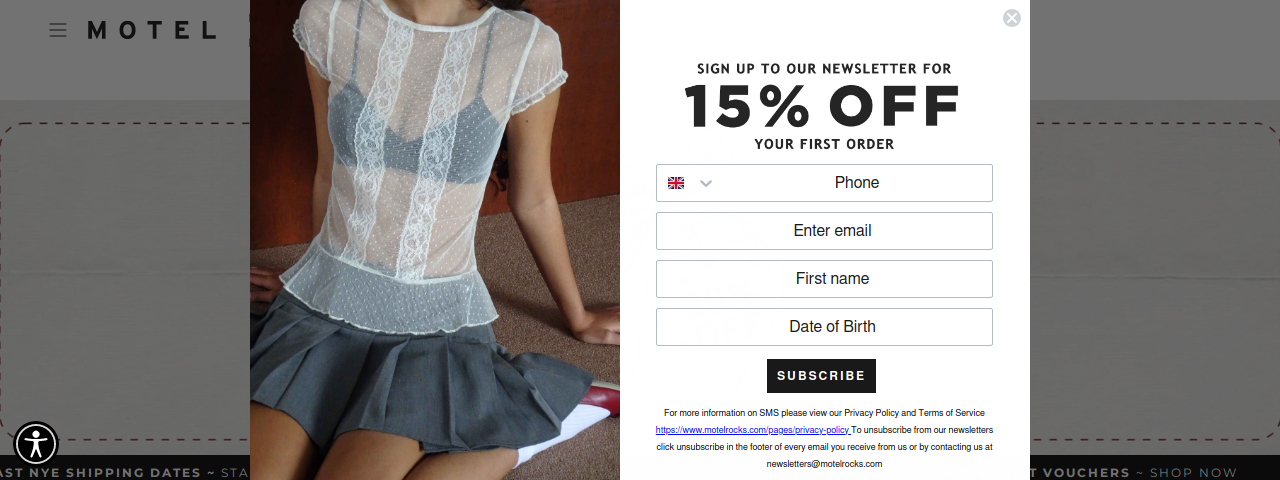Click the 'Your First Order' subheading

click(x=824, y=144)
